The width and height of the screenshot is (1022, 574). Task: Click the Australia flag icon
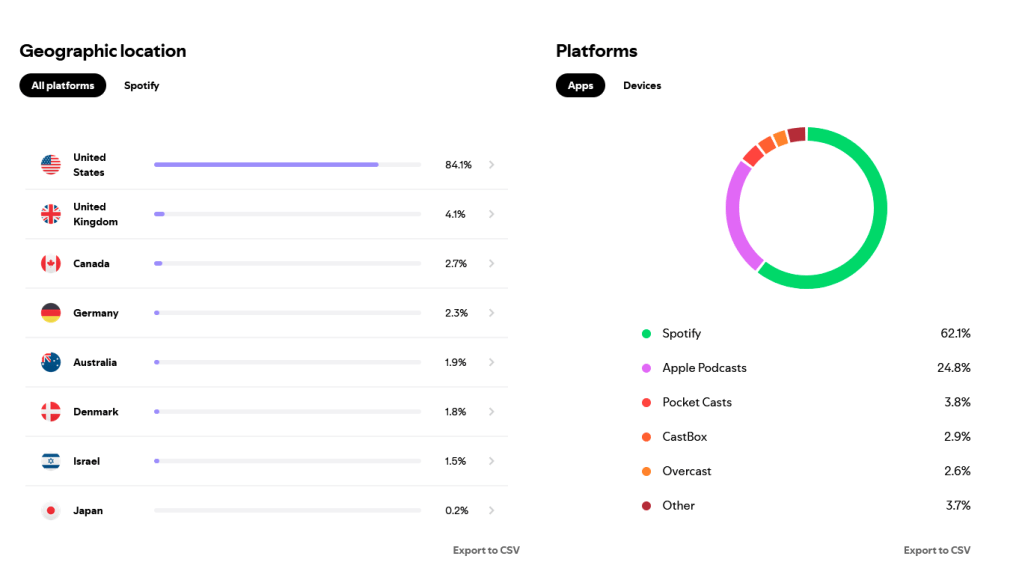click(x=51, y=362)
